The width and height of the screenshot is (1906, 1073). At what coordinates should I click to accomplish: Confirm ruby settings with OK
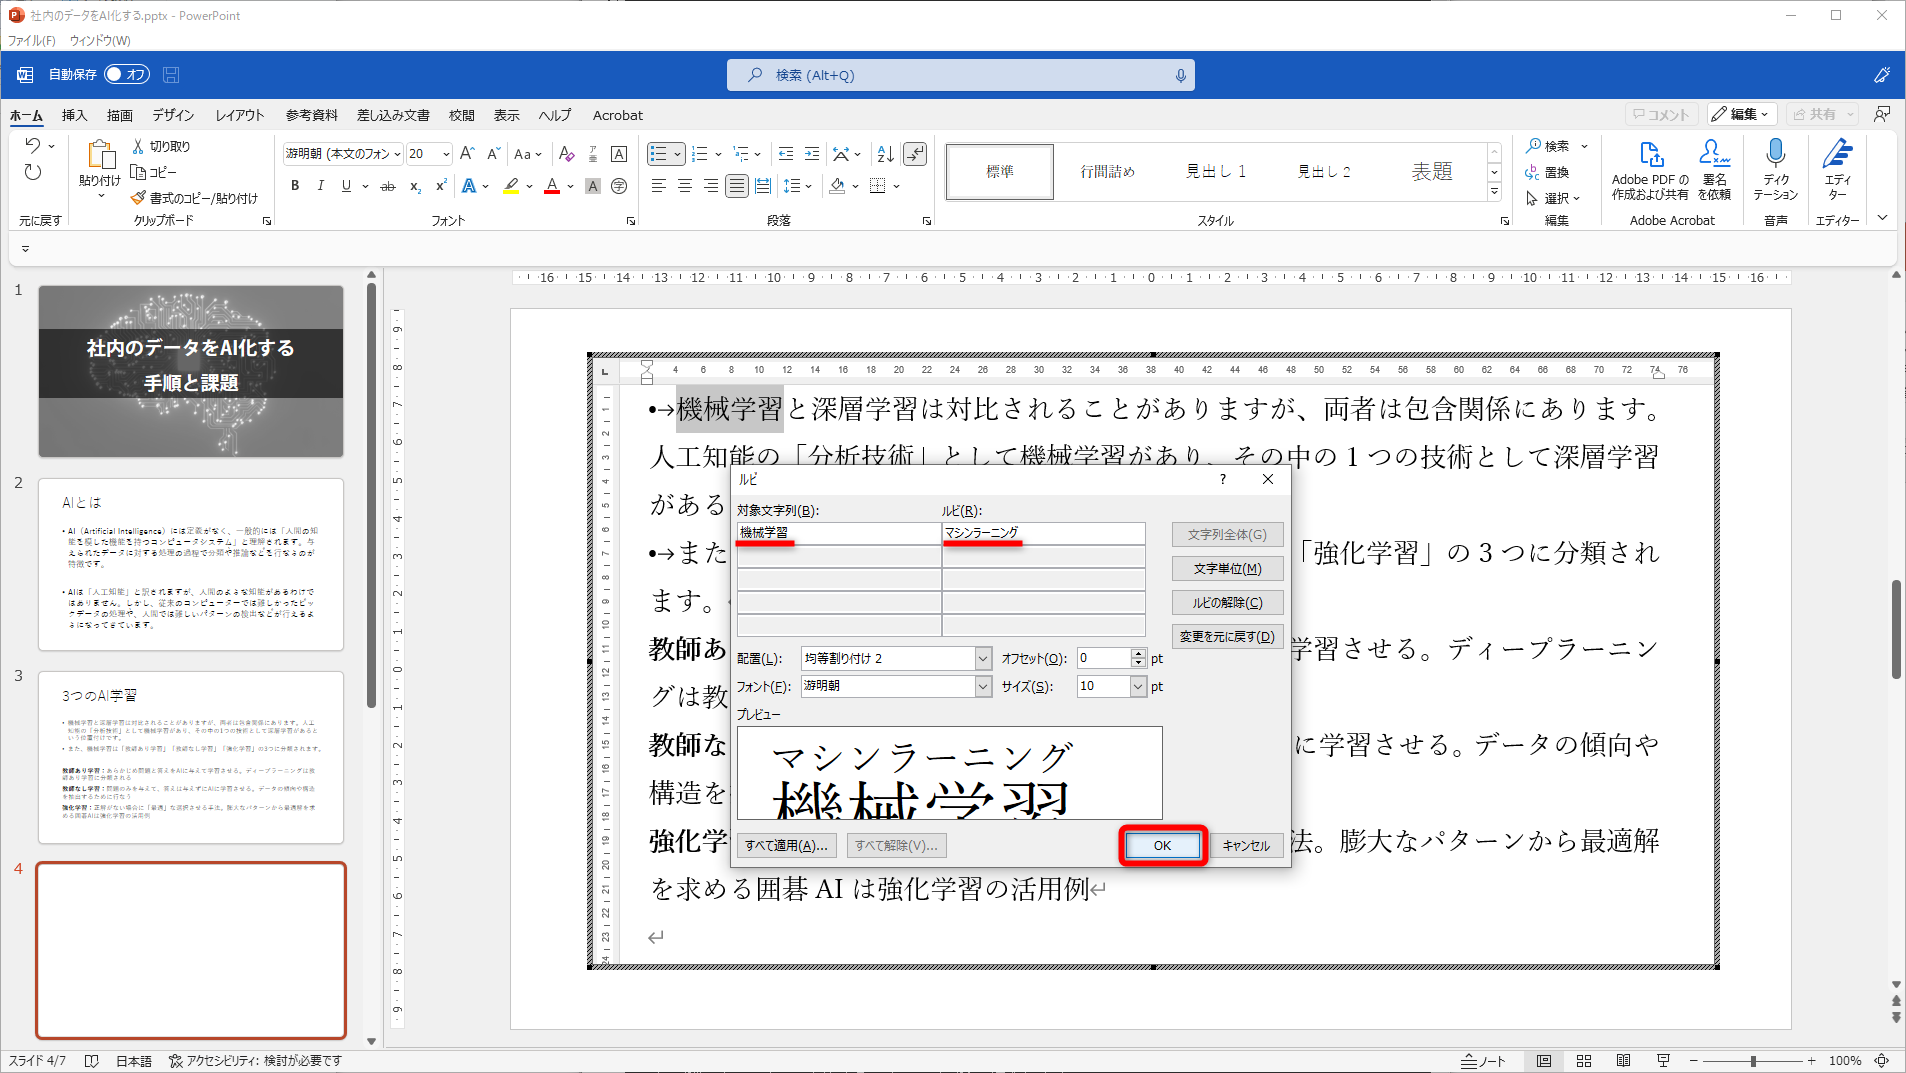1162,845
